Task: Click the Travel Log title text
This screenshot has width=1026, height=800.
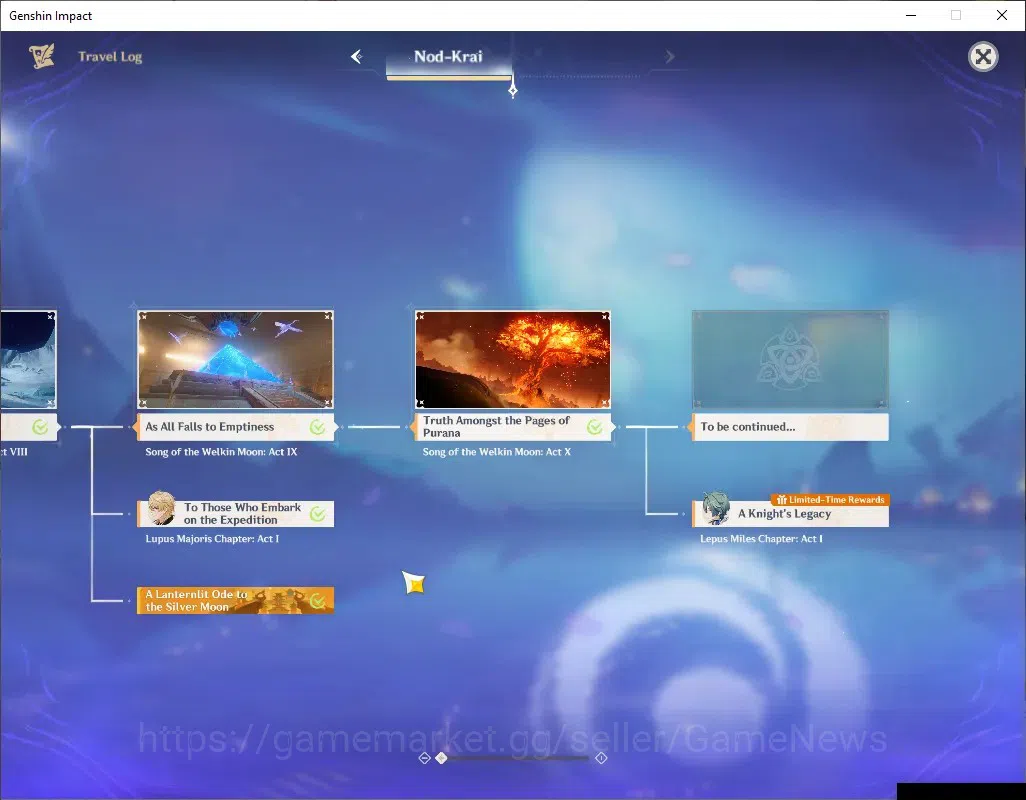Action: (110, 57)
